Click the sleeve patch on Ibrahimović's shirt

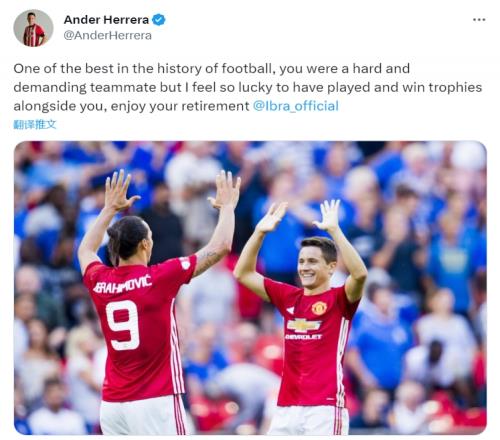point(184,263)
